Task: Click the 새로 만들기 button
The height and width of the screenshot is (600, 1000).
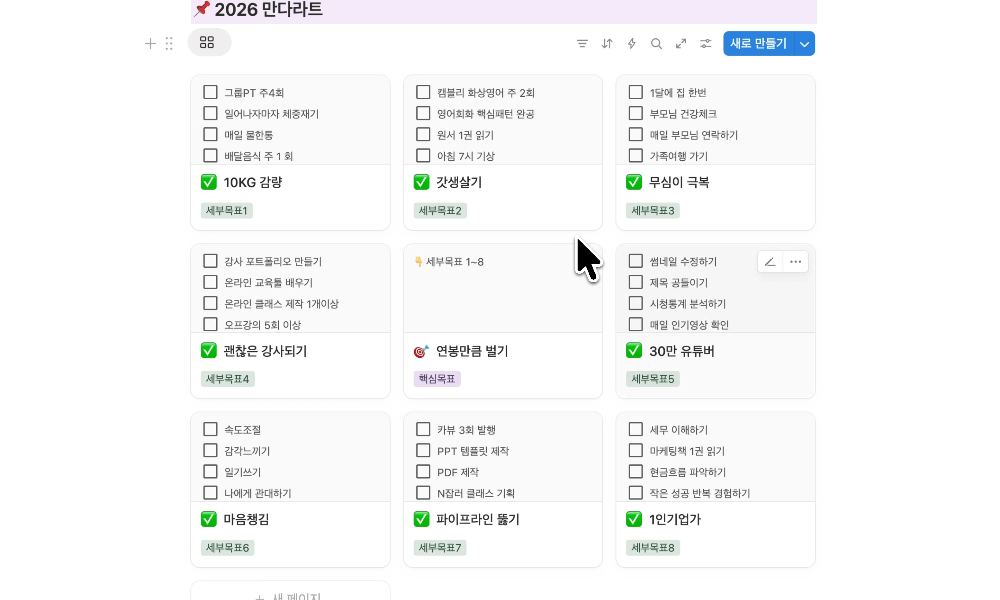Action: click(x=758, y=44)
